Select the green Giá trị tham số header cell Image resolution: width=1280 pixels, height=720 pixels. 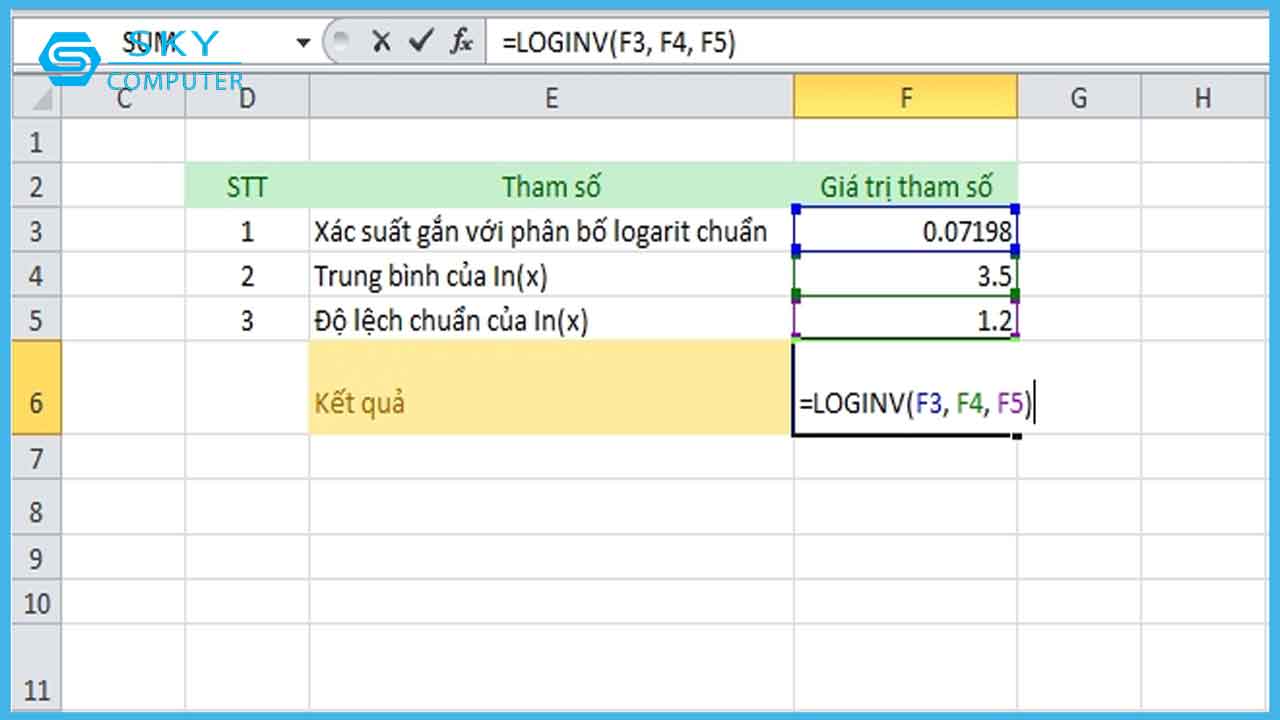click(x=905, y=186)
